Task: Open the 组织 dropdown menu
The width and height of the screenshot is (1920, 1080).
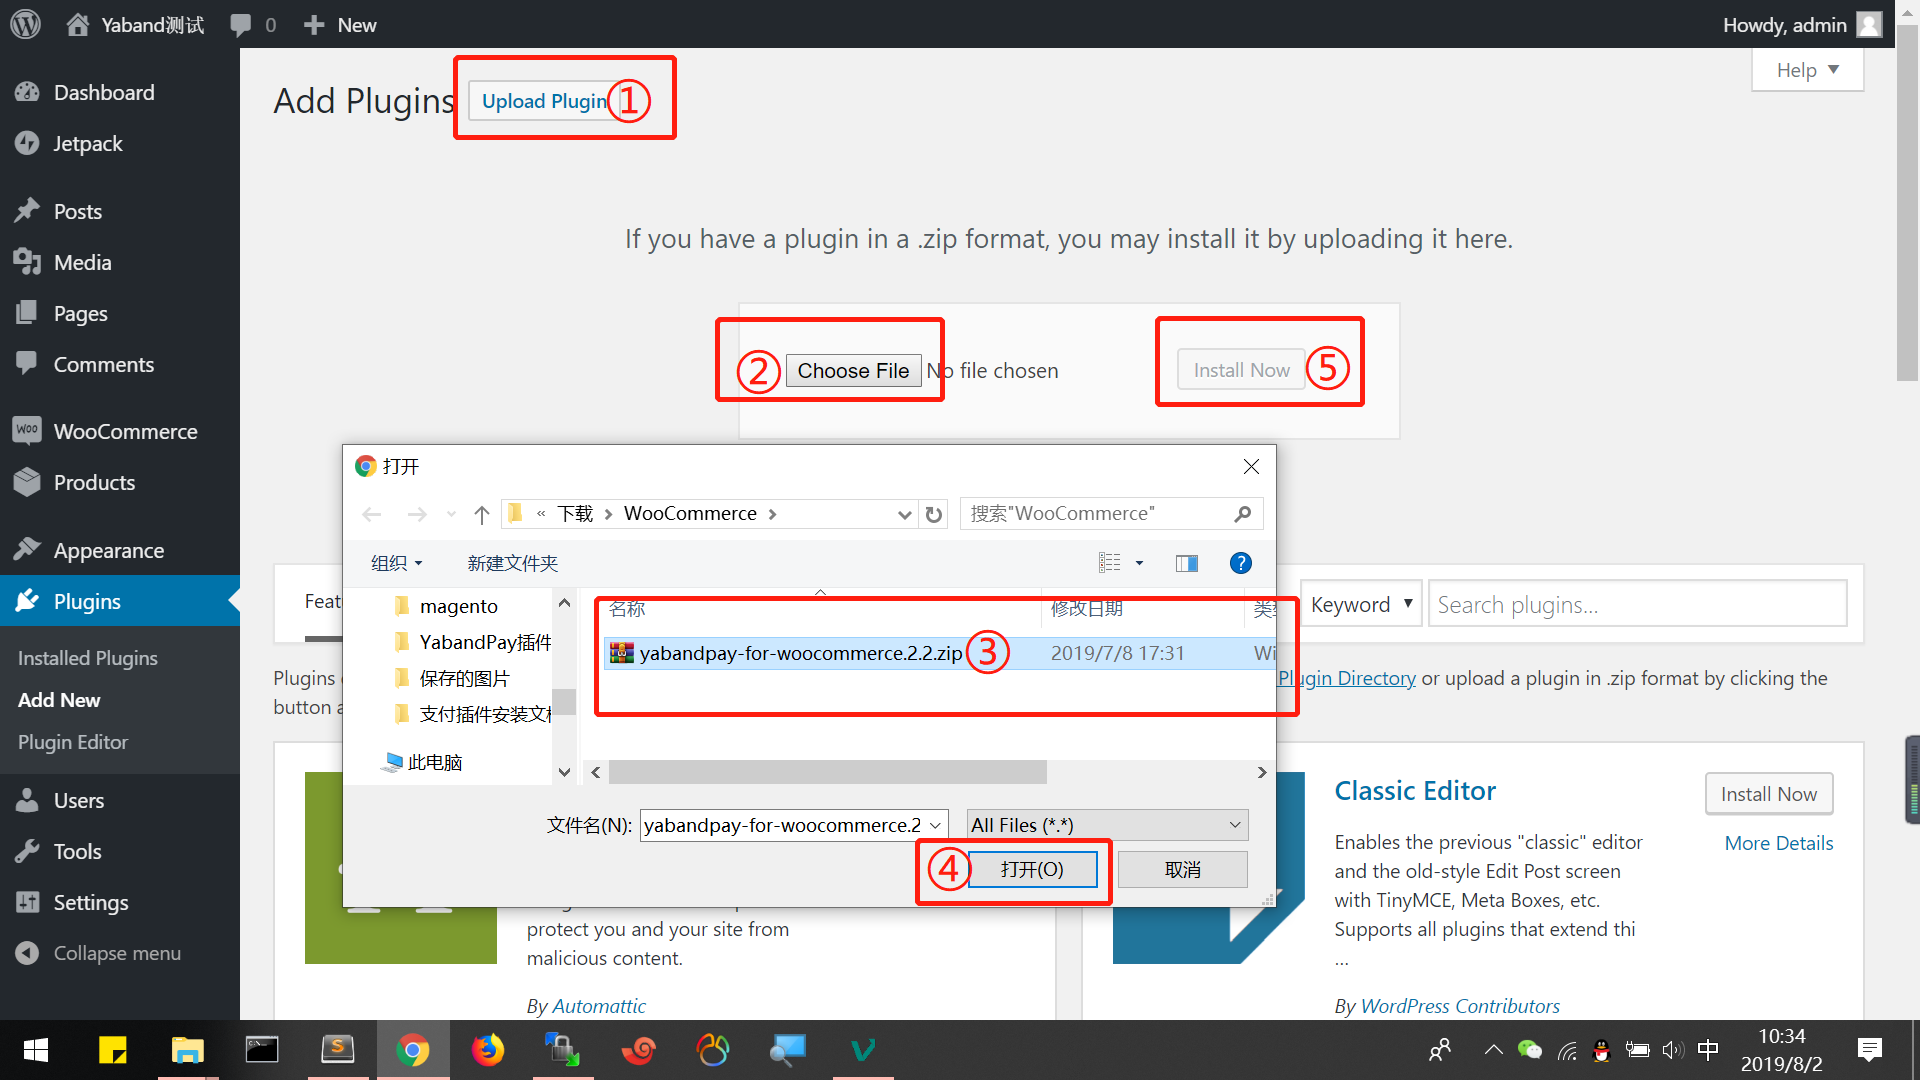Action: click(x=396, y=563)
